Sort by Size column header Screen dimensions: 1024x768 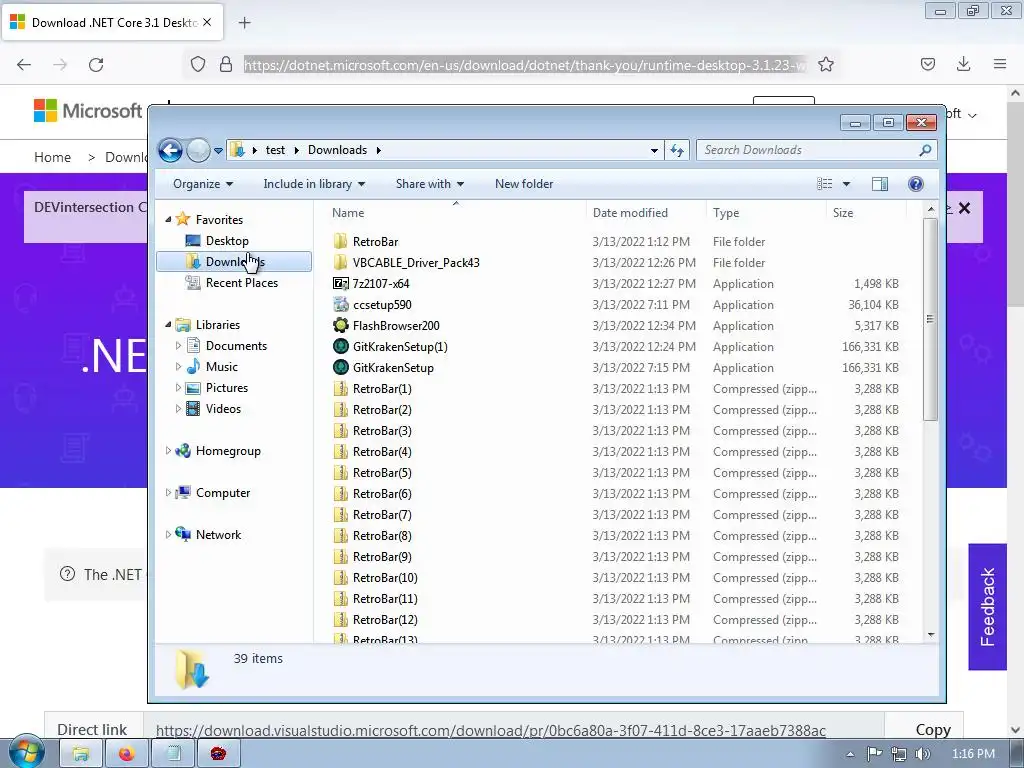867,213
